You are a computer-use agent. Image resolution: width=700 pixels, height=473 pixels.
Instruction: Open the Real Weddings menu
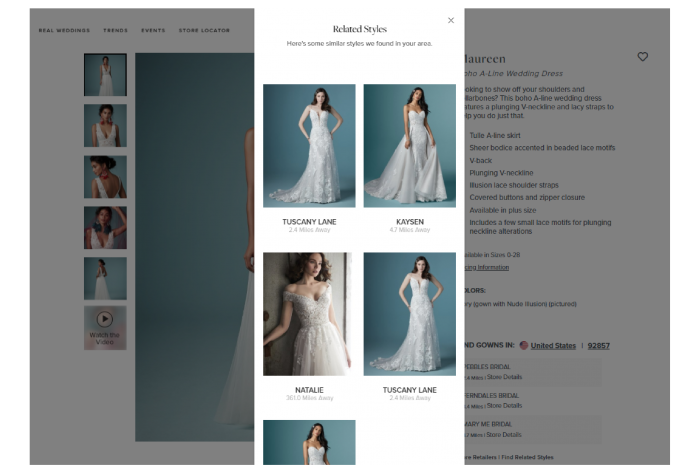pos(64,30)
